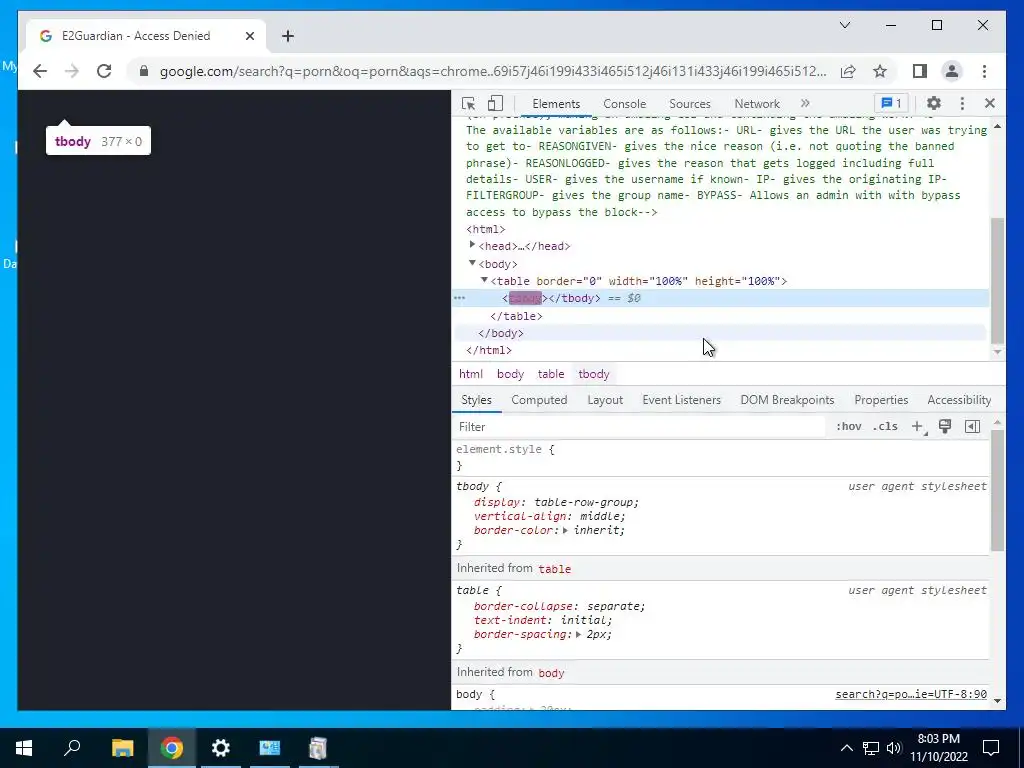Reload the current page
This screenshot has height=768, width=1024.
(x=104, y=71)
